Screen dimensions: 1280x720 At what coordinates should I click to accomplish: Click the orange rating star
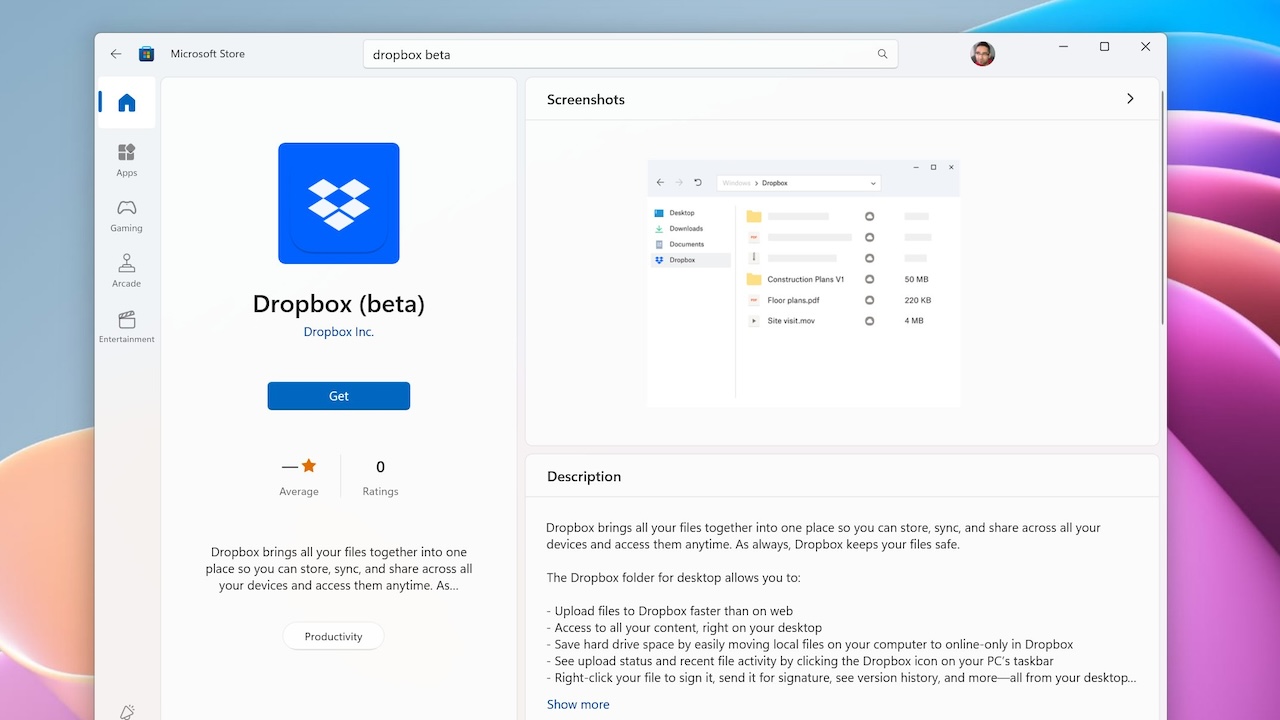pos(307,464)
